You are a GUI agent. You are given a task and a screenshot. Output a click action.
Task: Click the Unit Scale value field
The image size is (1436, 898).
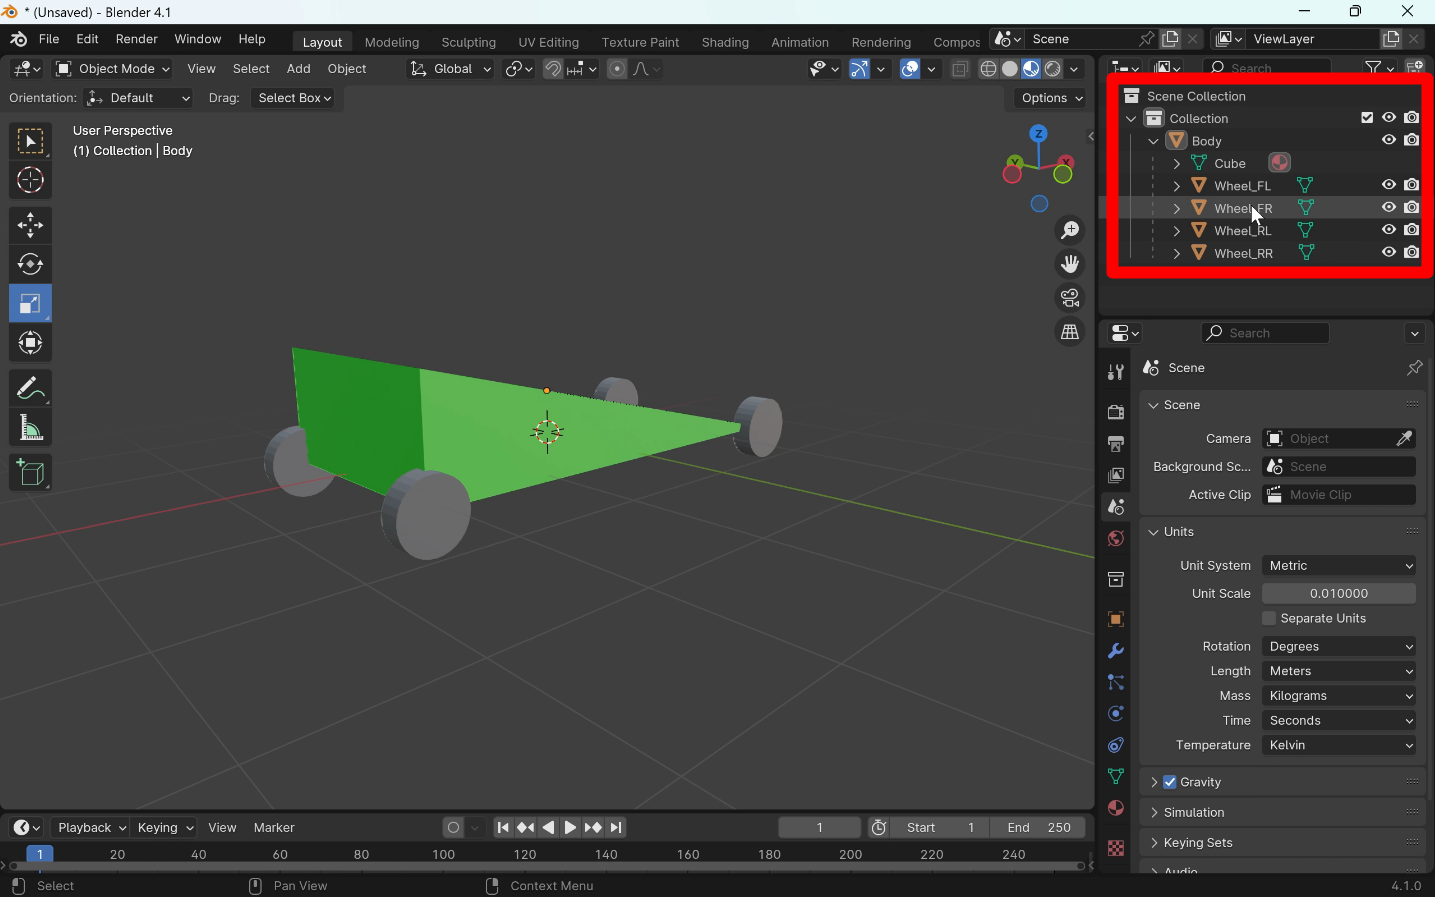[1339, 594]
